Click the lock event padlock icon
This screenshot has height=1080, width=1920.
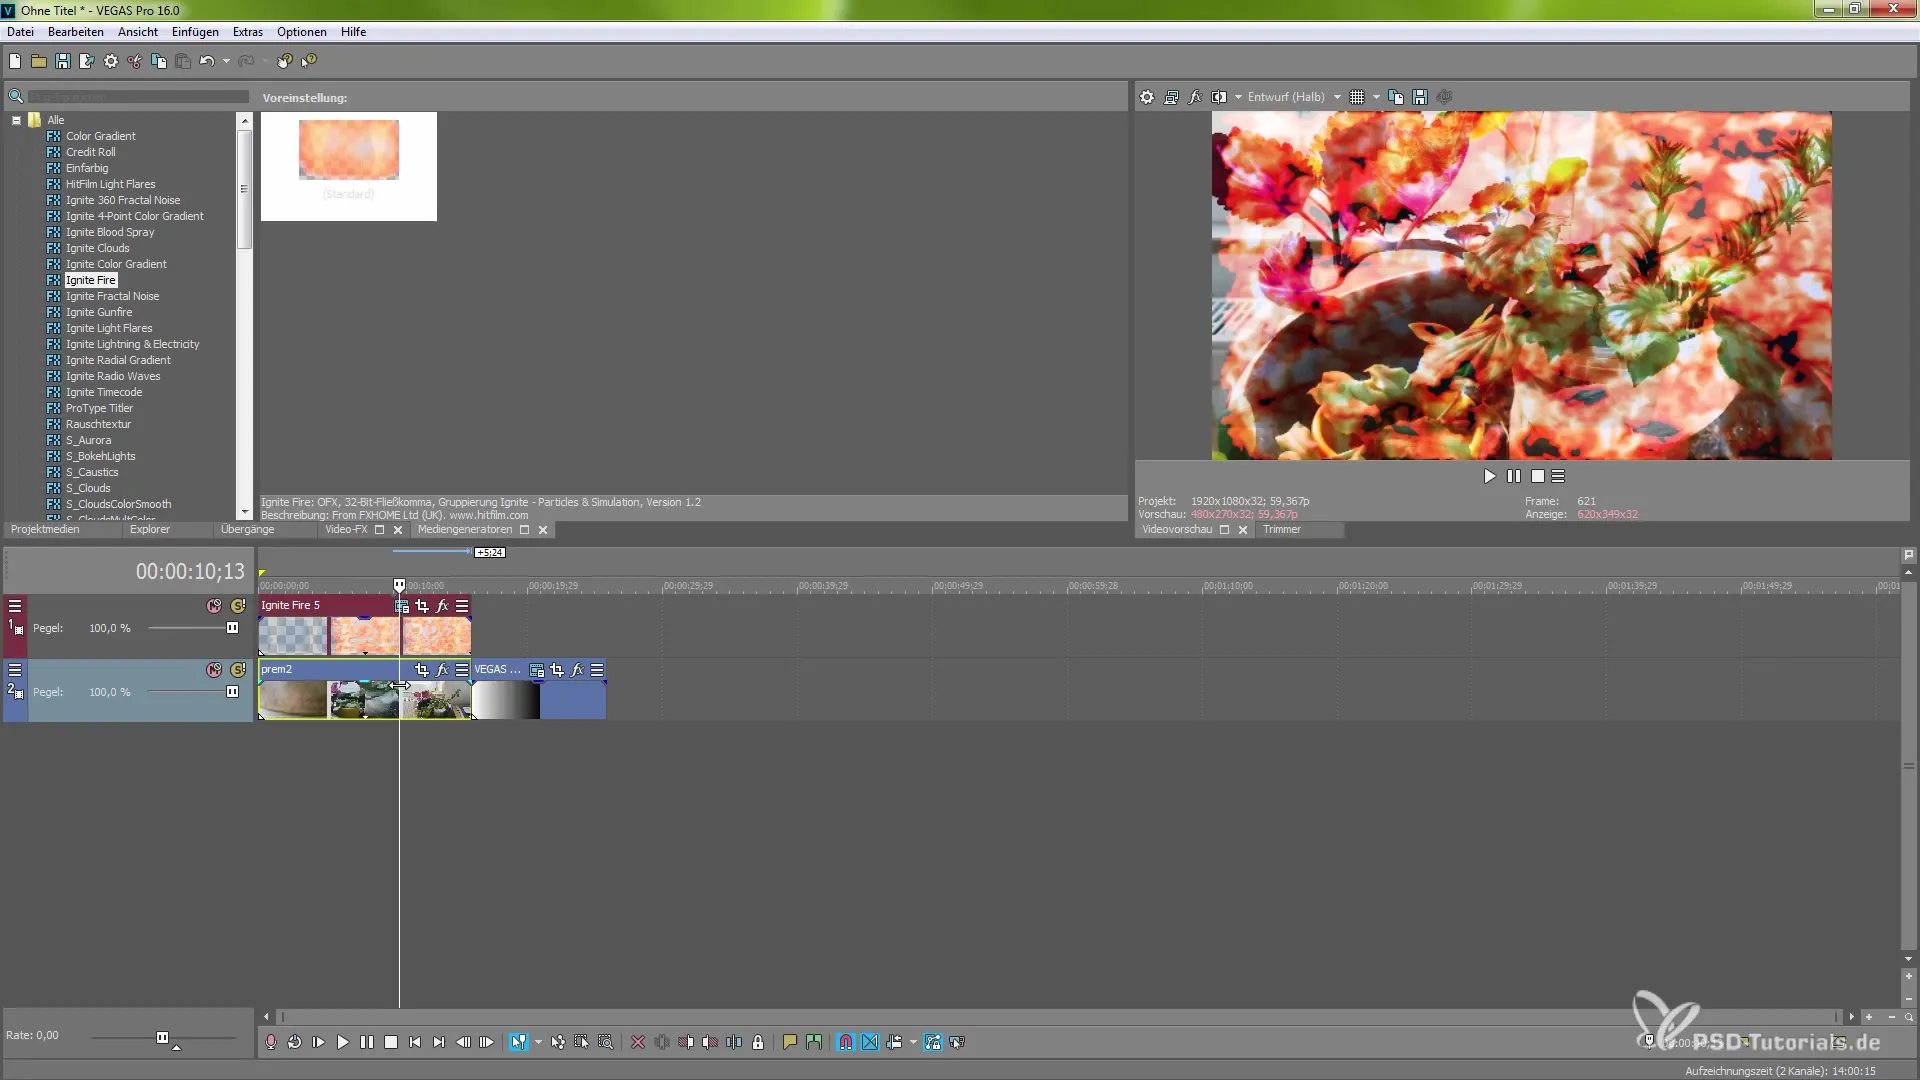tap(758, 1042)
